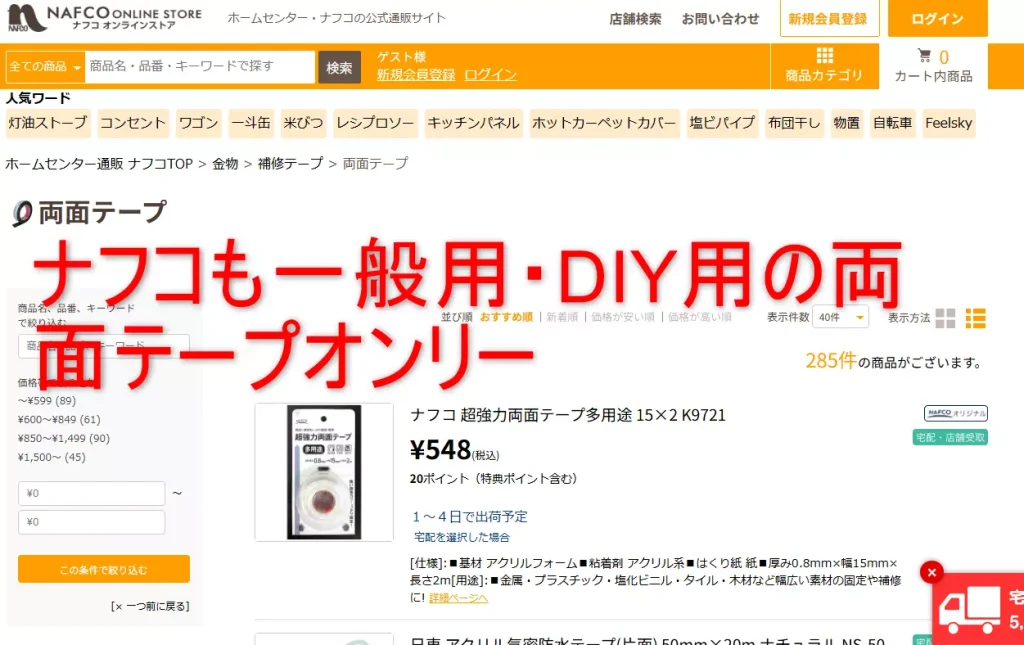Focus the product keyword search field
This screenshot has width=1024, height=645.
200,67
